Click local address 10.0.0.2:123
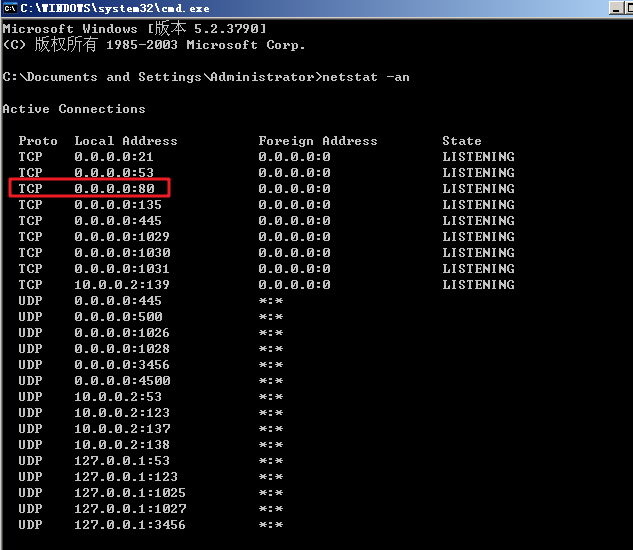The width and height of the screenshot is (633, 550). (122, 413)
